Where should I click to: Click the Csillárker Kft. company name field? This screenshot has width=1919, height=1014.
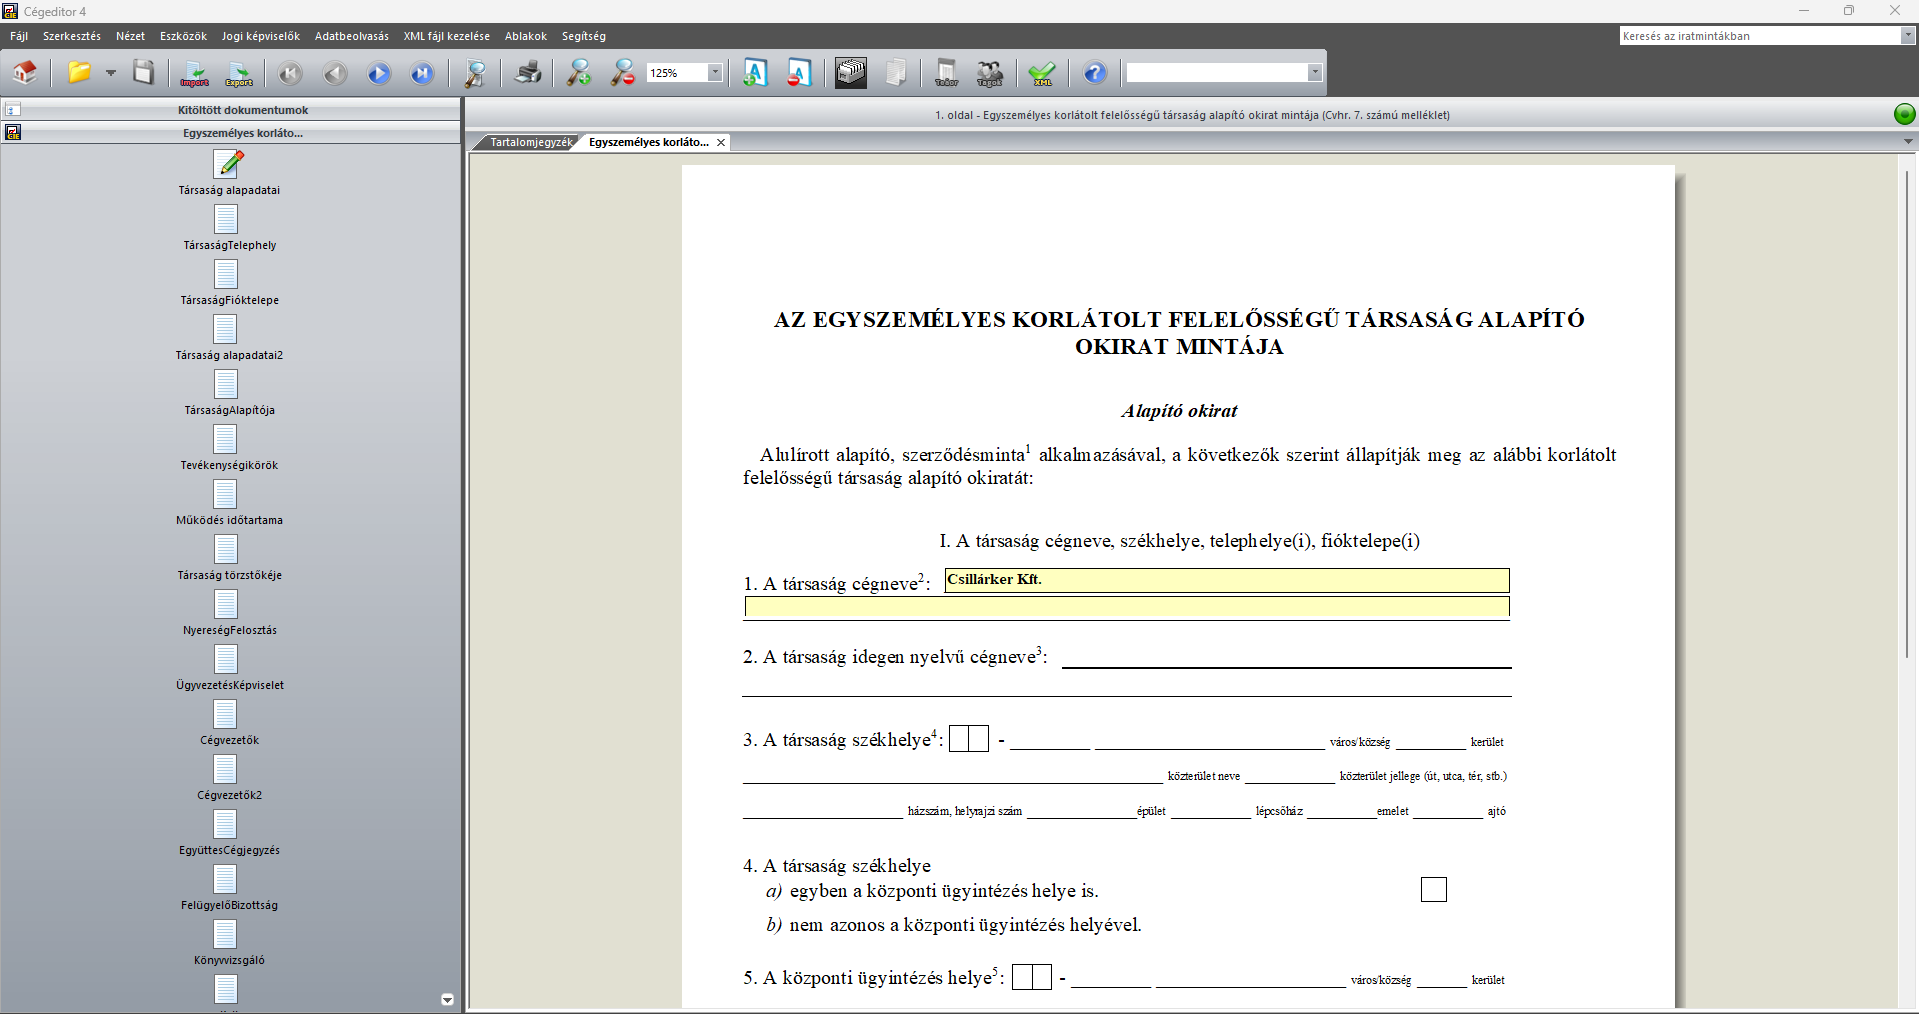[x=1226, y=580]
